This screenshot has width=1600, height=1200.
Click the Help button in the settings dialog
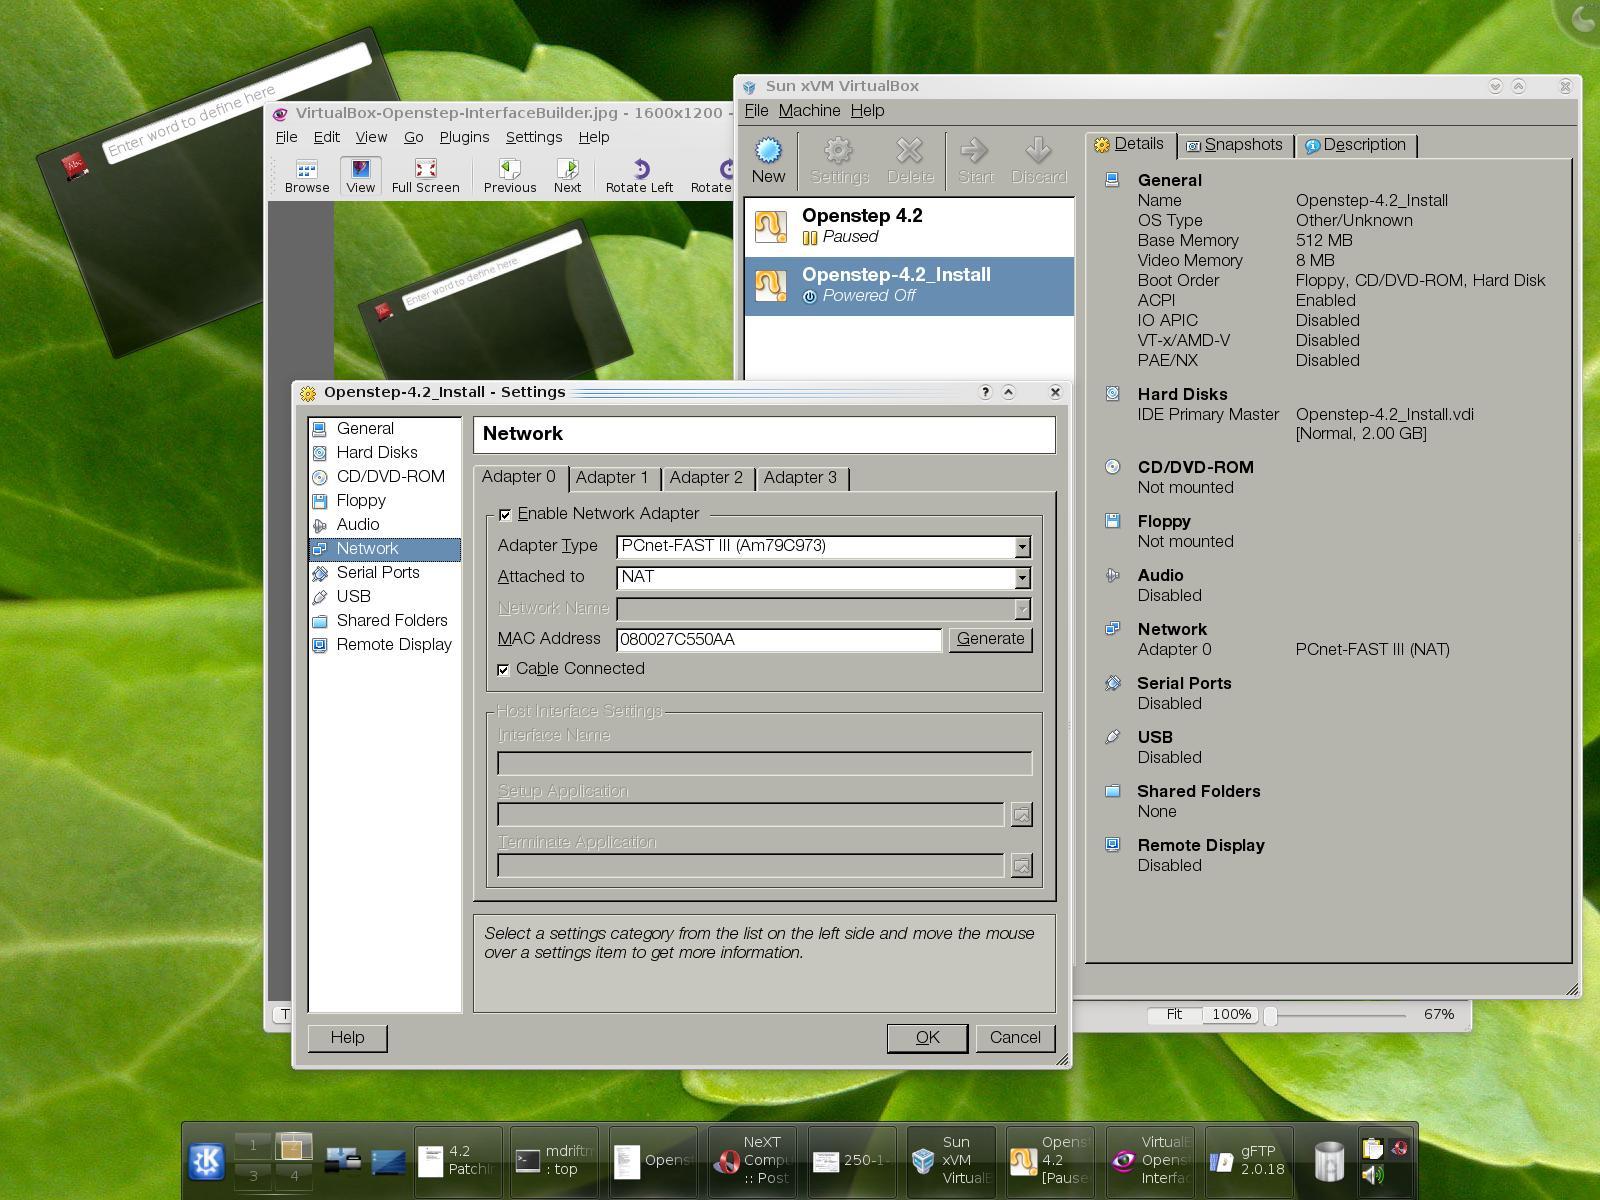[346, 1037]
